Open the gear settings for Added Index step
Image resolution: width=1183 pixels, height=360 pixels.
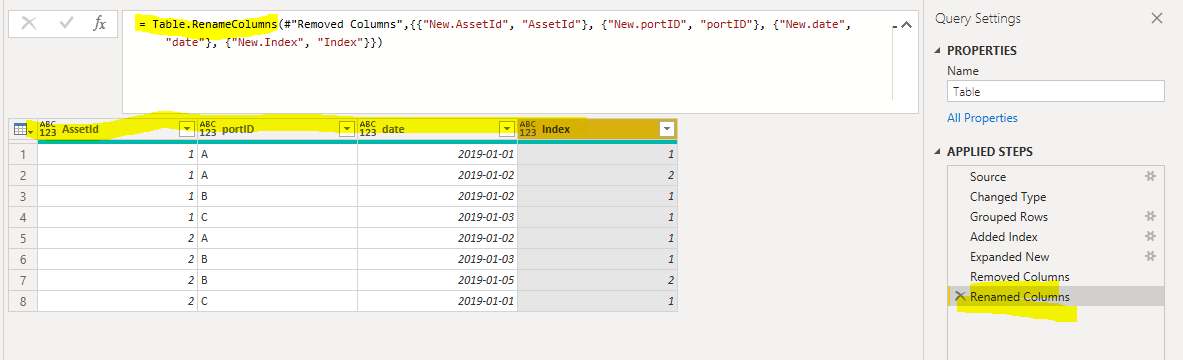coord(1150,237)
